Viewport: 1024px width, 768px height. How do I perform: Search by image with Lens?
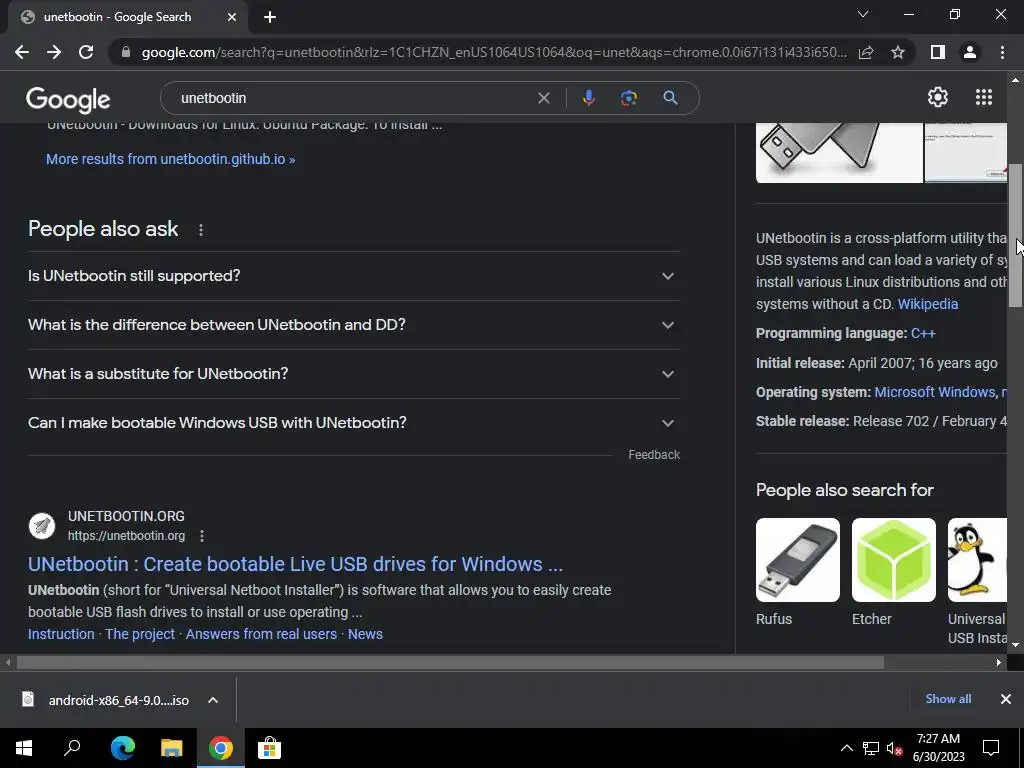629,98
